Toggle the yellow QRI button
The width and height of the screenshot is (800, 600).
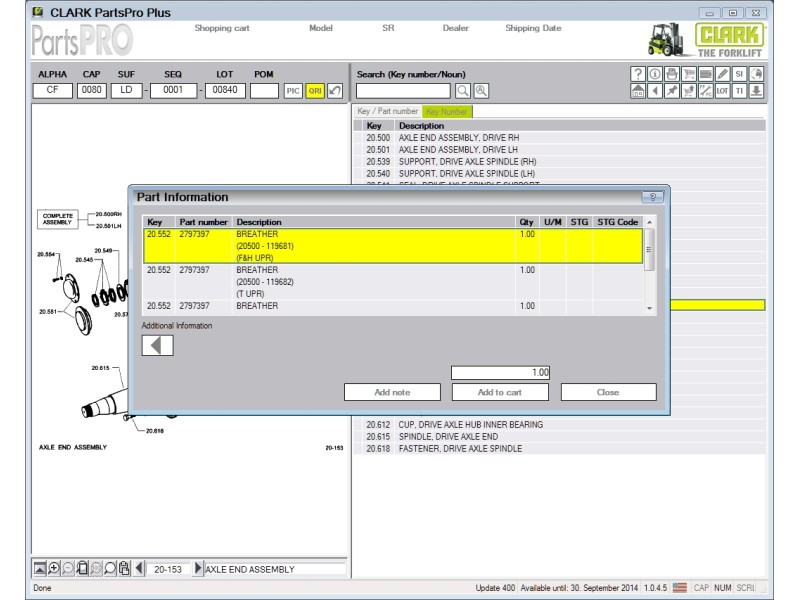[315, 91]
